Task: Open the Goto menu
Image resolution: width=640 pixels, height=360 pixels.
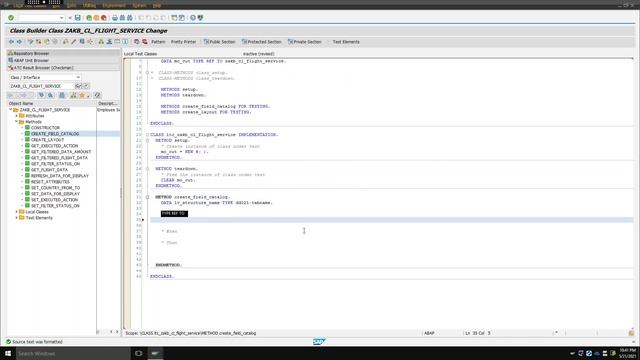Action: click(x=71, y=5)
